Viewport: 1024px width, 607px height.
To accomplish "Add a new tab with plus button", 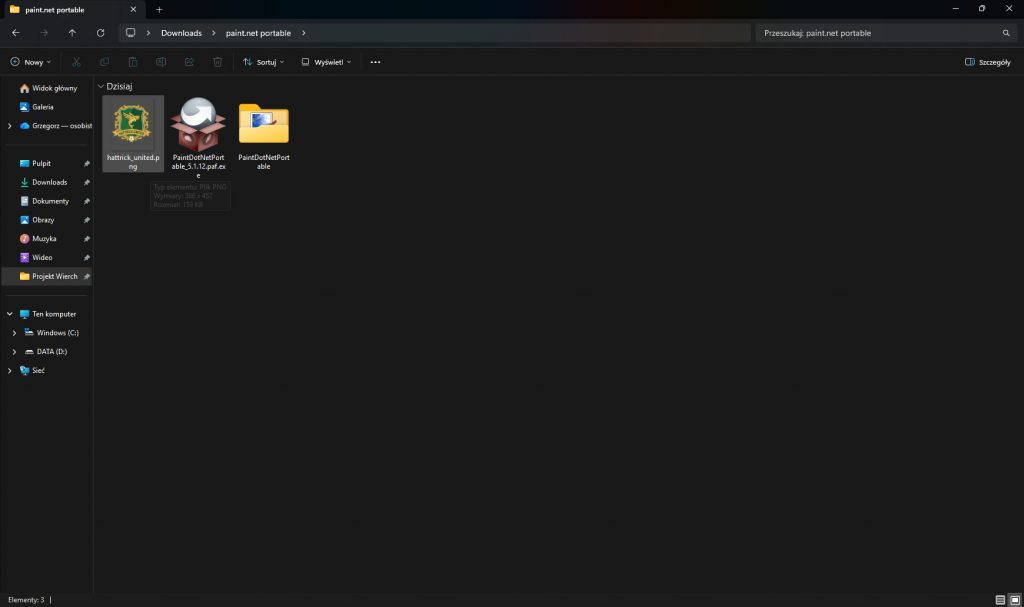I will [159, 9].
